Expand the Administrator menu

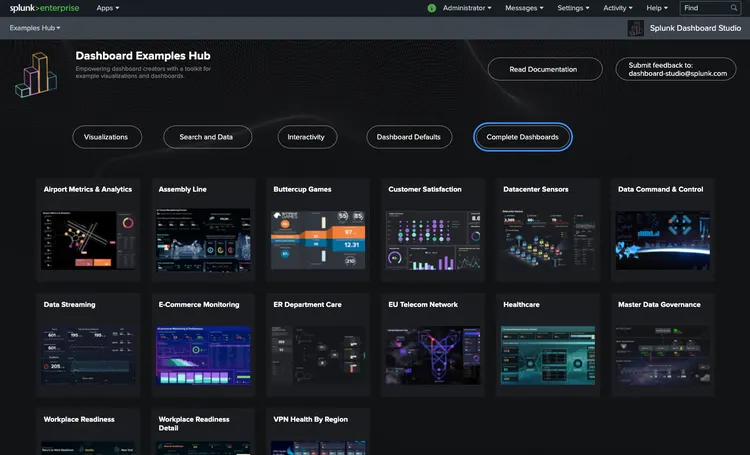pos(467,8)
